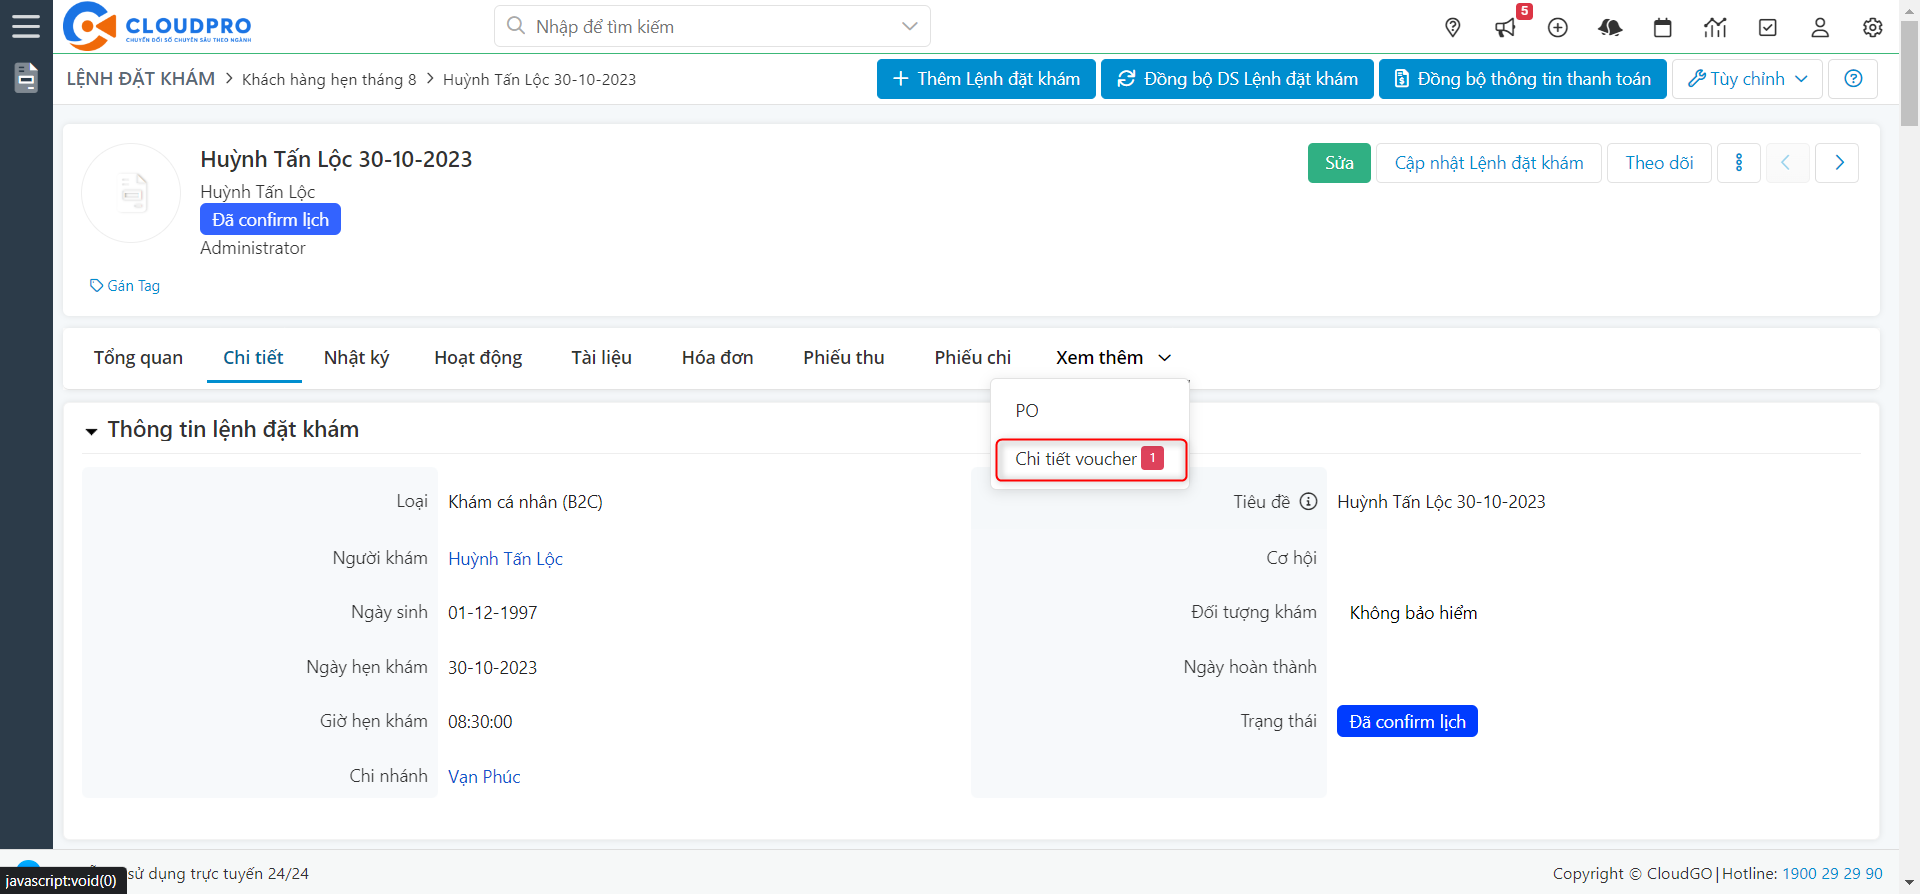Click Khám cá nhân (B2C) value
The height and width of the screenshot is (894, 1920).
pyautogui.click(x=525, y=502)
